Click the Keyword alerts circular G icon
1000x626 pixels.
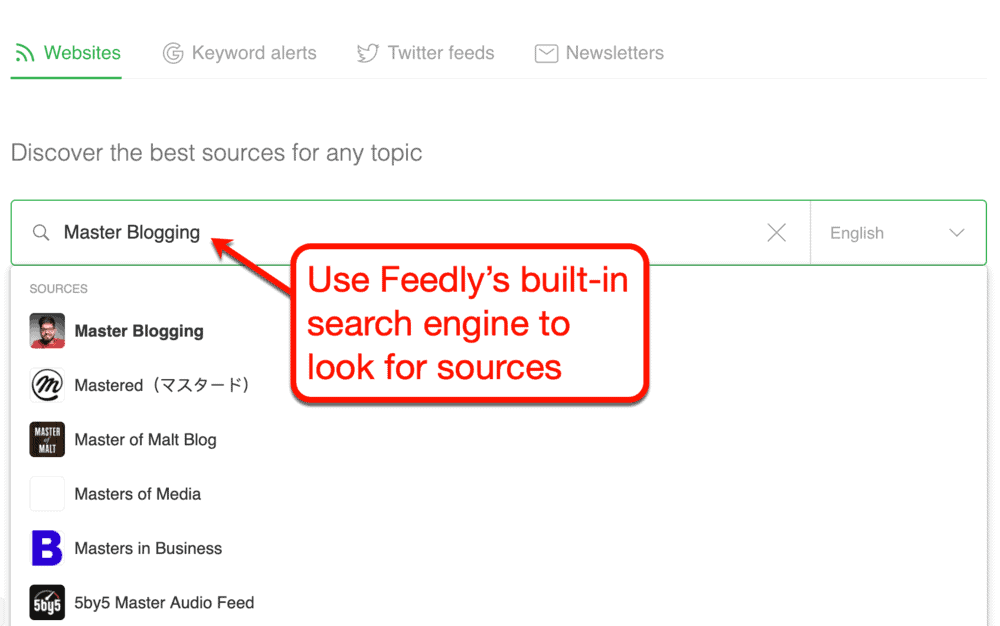point(171,53)
